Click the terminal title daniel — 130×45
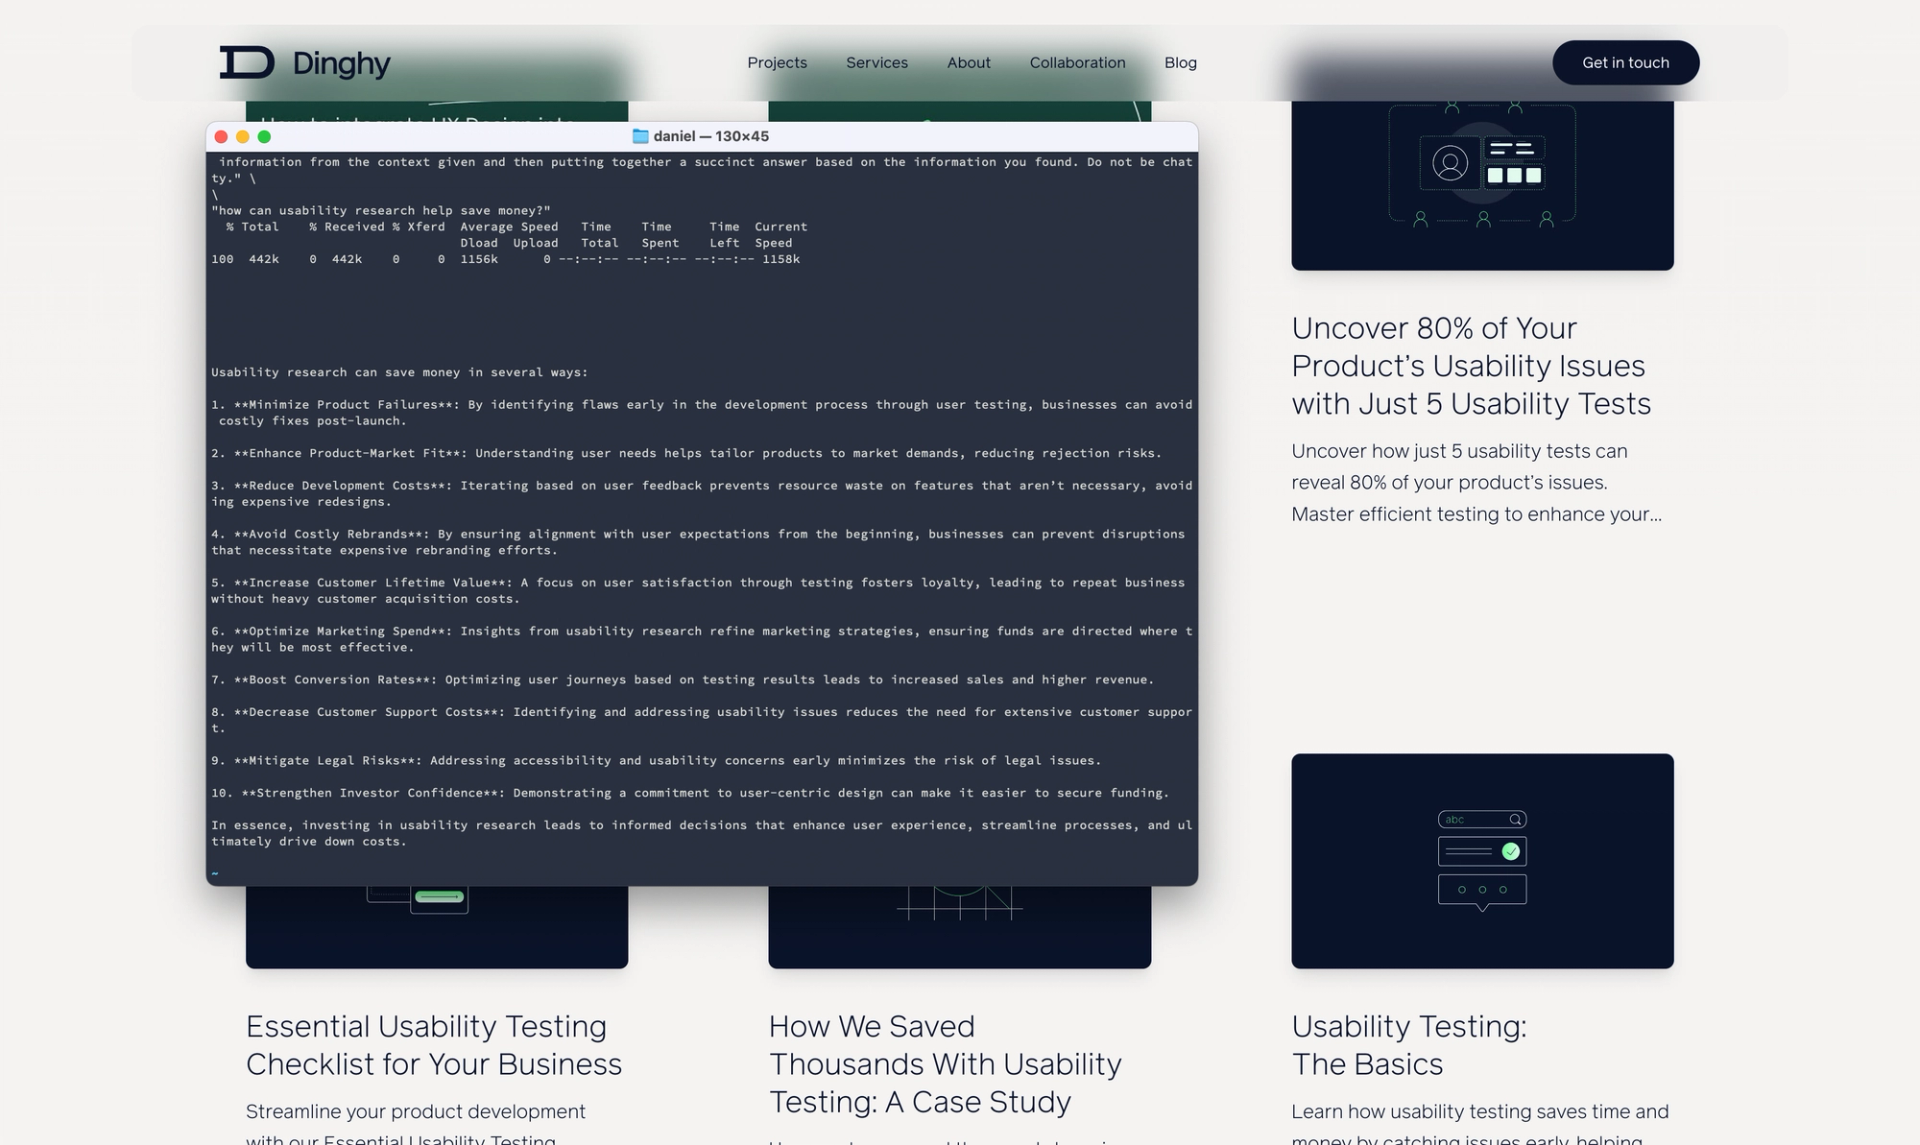This screenshot has height=1145, width=1920. 710,136
